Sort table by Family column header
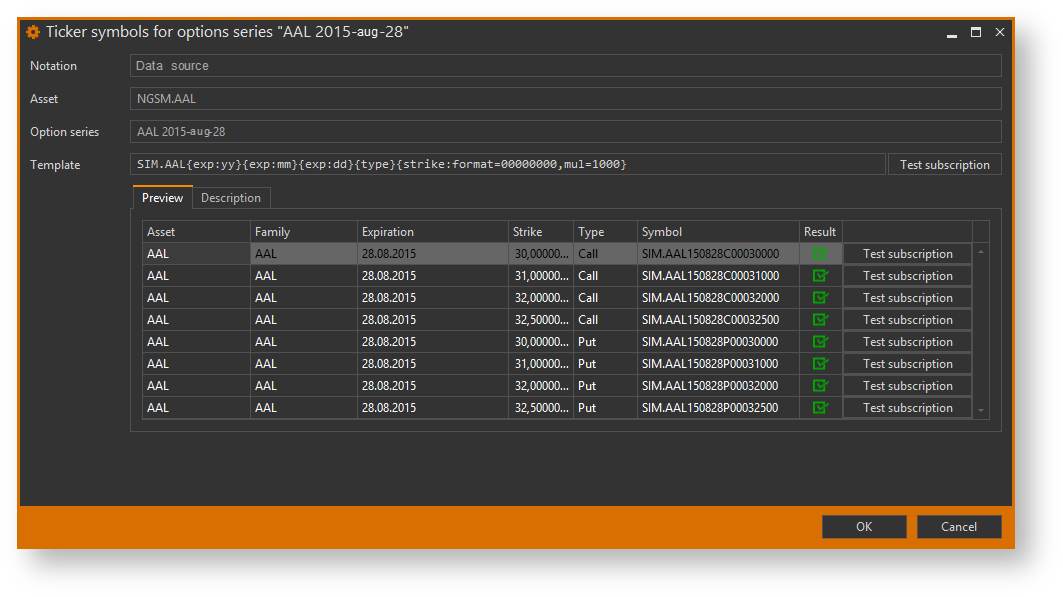Viewport: 1063px width, 597px height. click(304, 232)
